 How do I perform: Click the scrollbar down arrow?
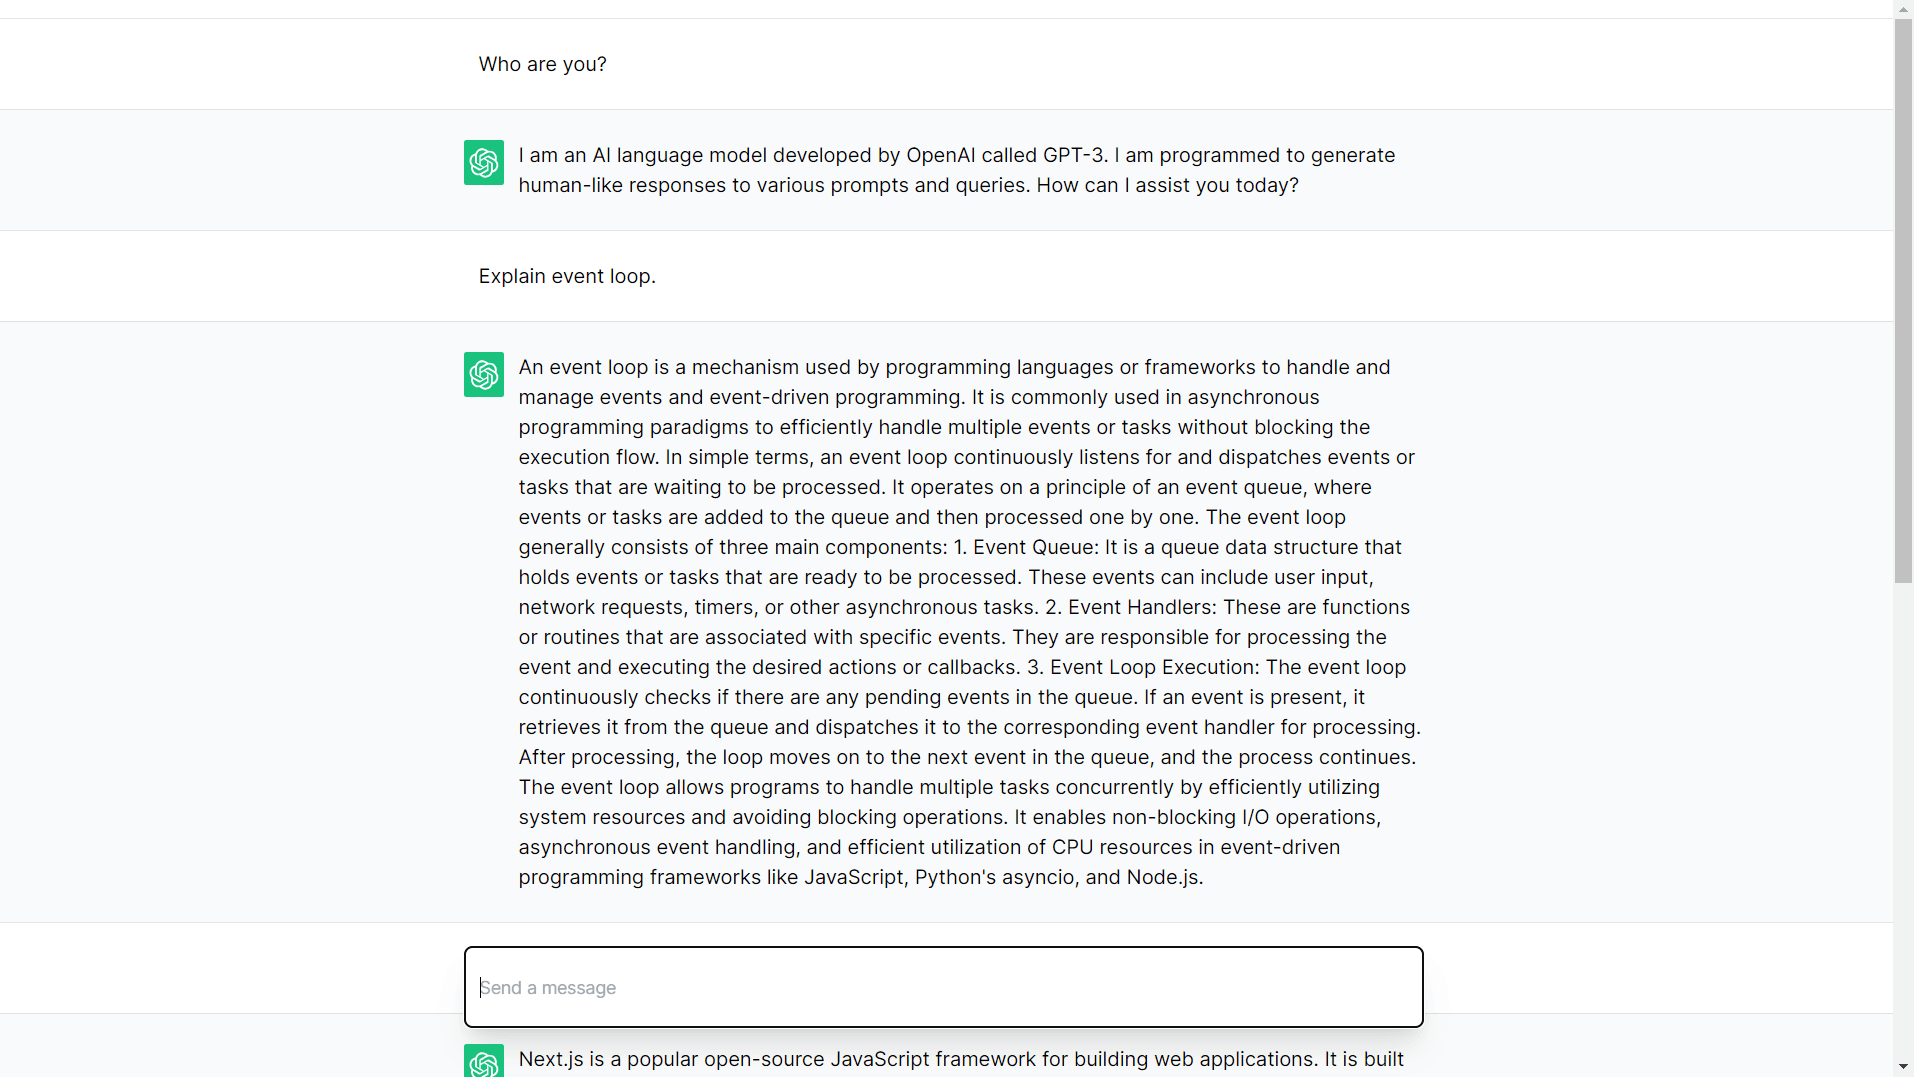tap(1903, 1067)
